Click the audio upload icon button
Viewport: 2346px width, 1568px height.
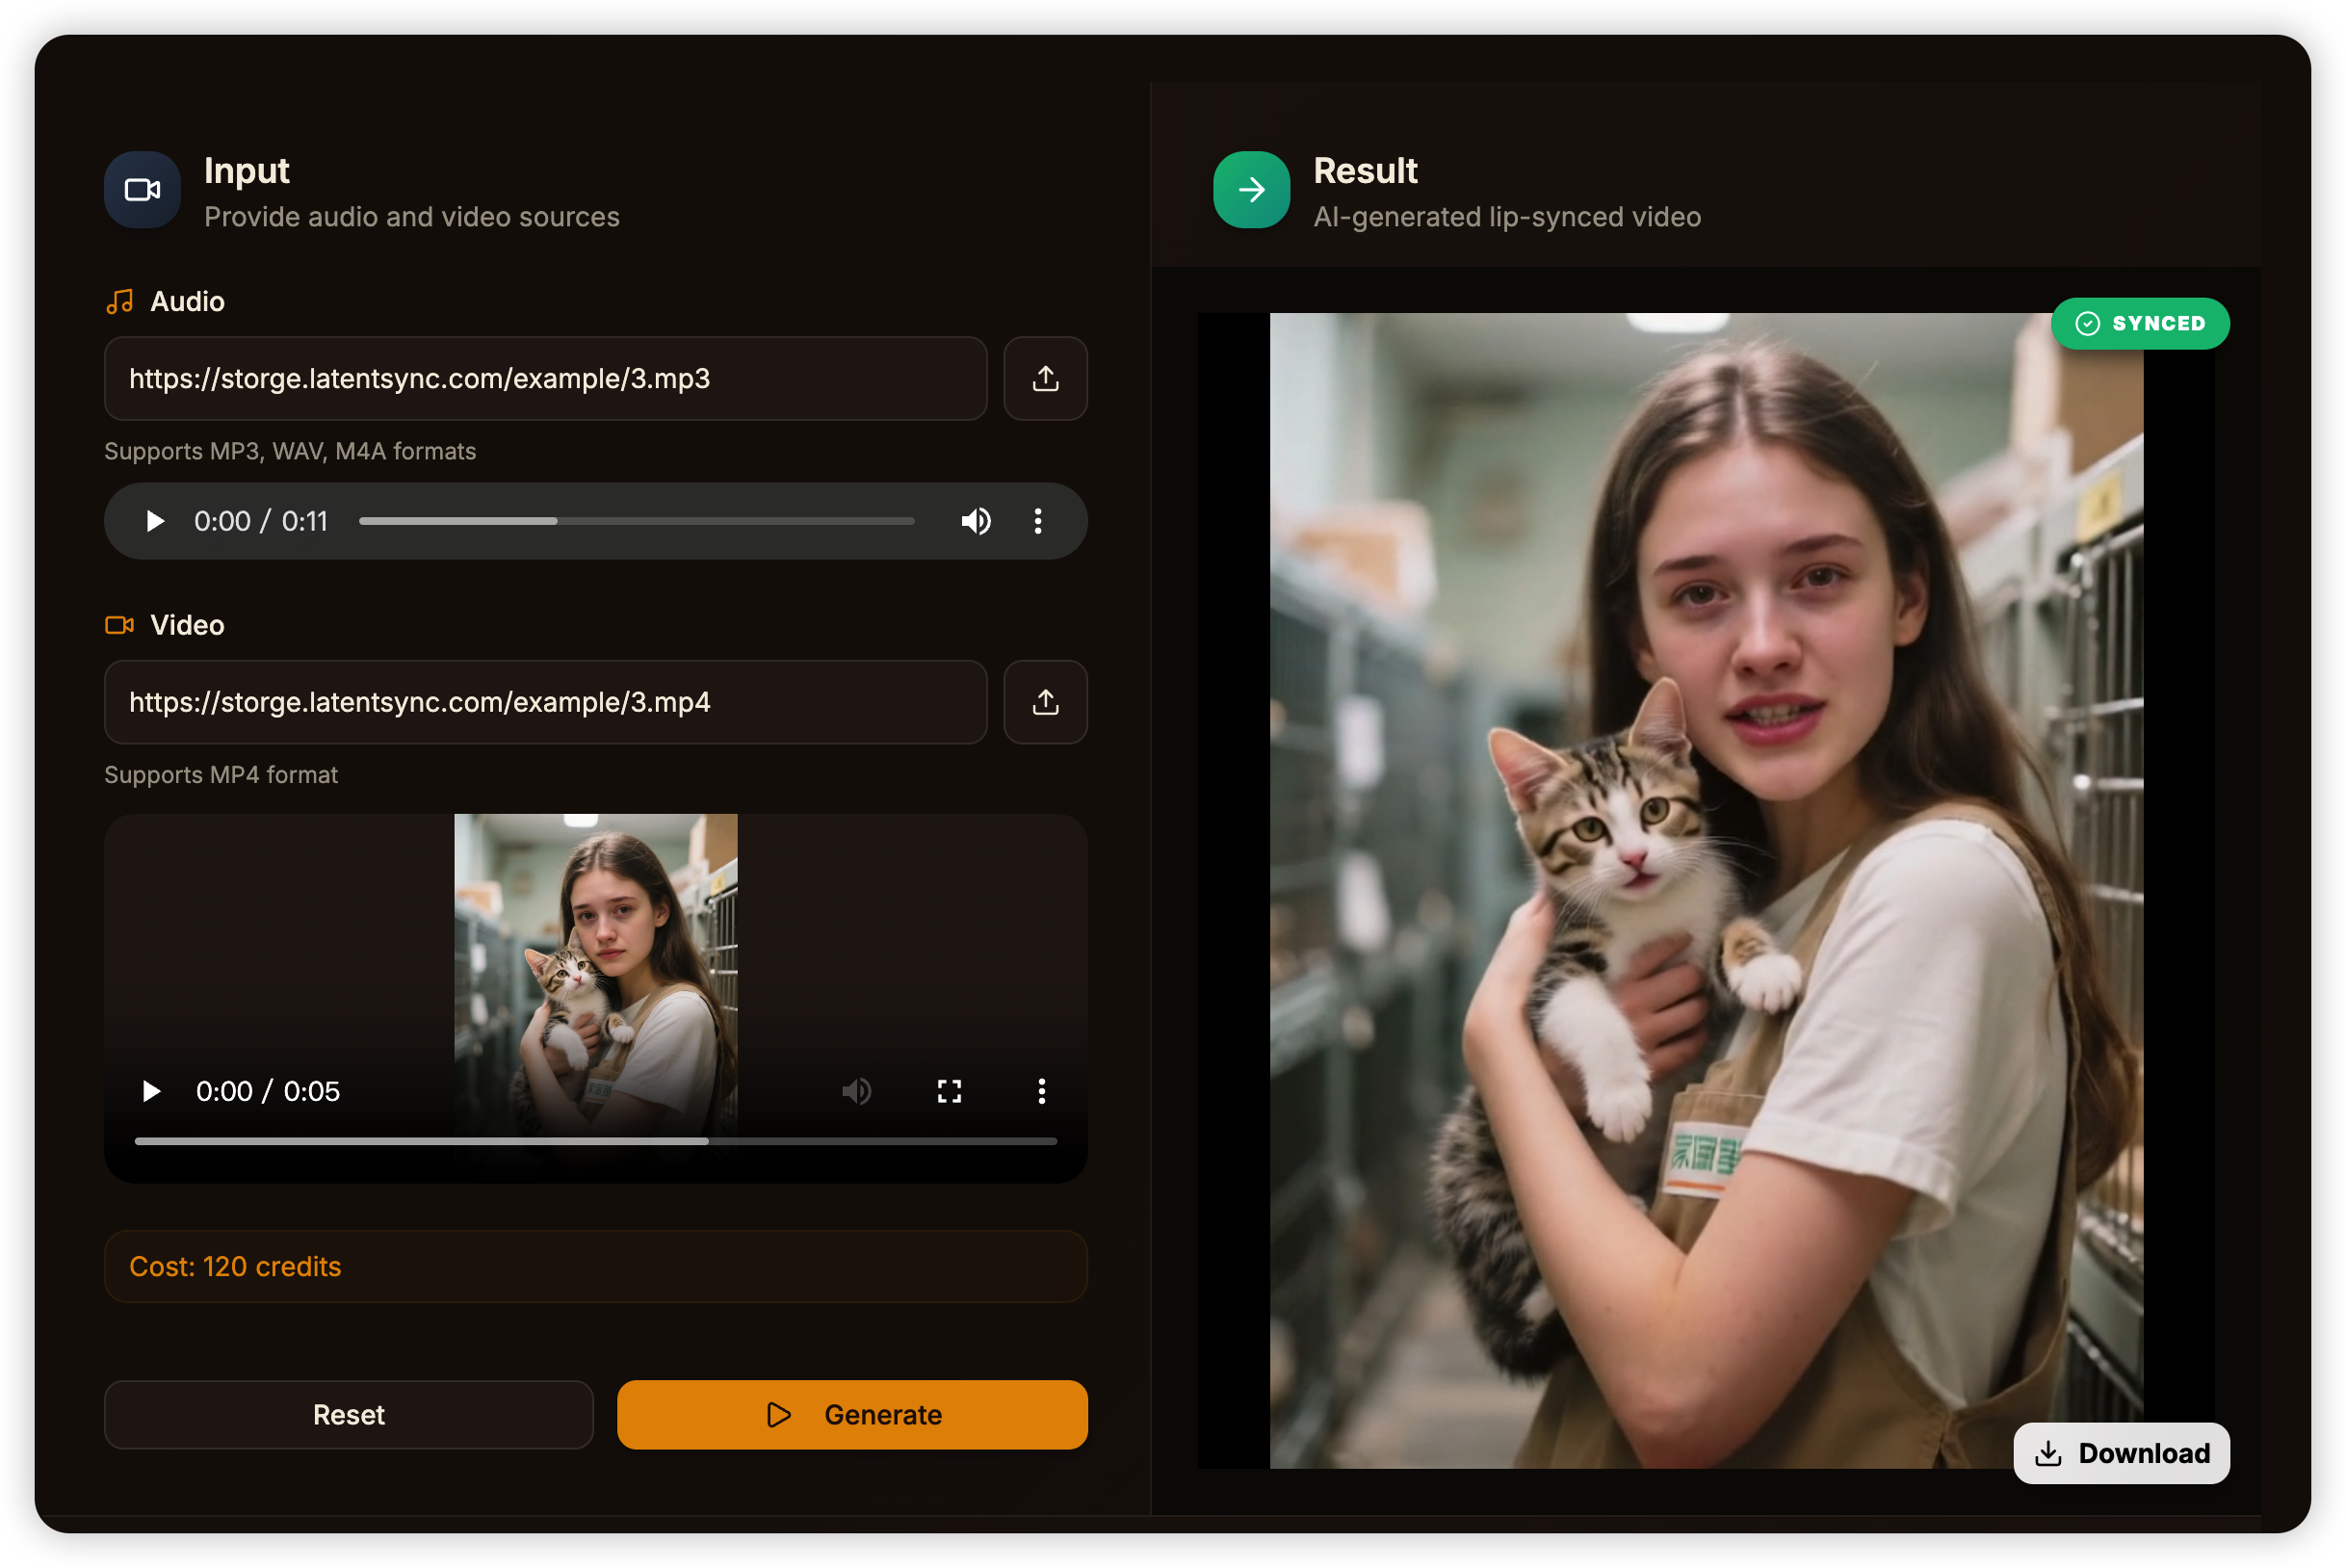(1045, 378)
